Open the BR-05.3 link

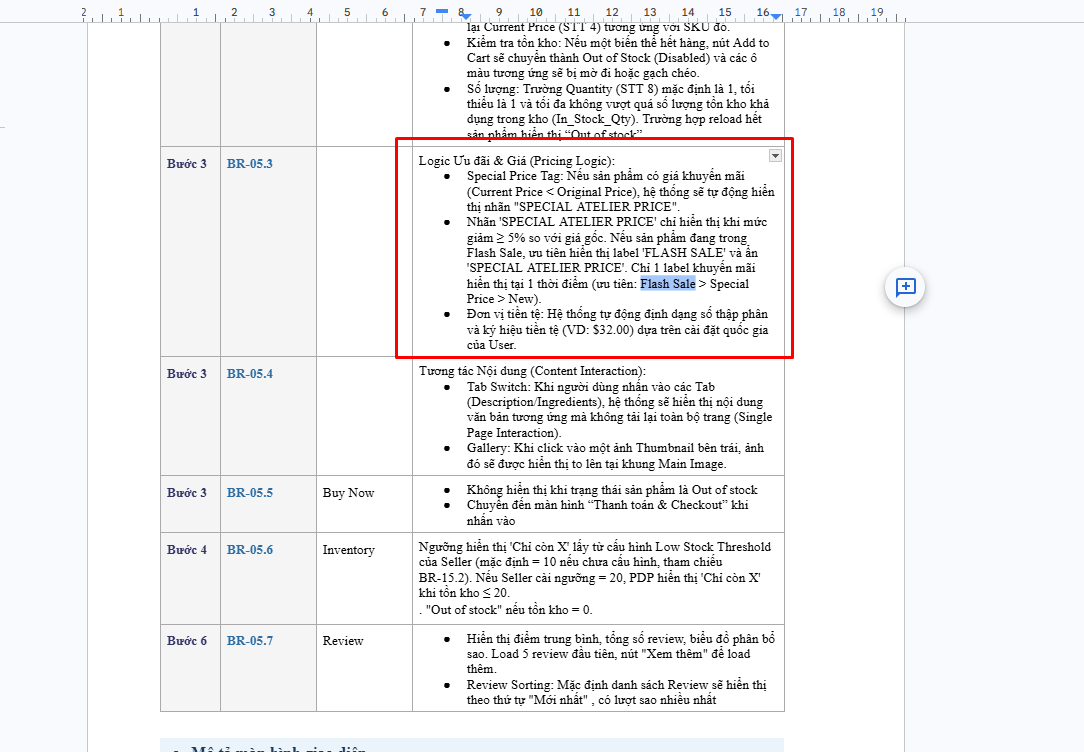[250, 164]
